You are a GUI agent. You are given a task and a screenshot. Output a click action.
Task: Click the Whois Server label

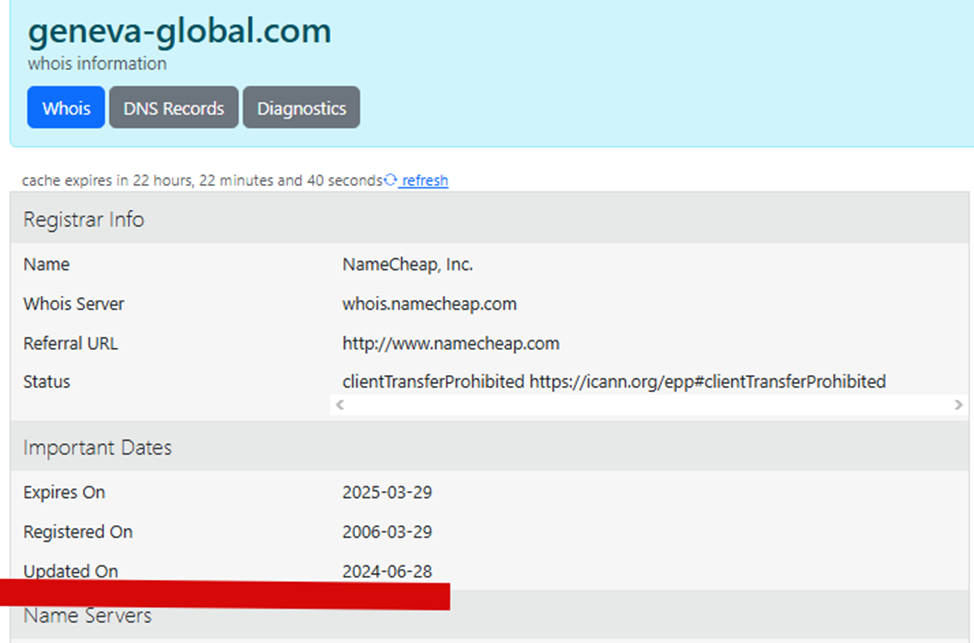(74, 304)
